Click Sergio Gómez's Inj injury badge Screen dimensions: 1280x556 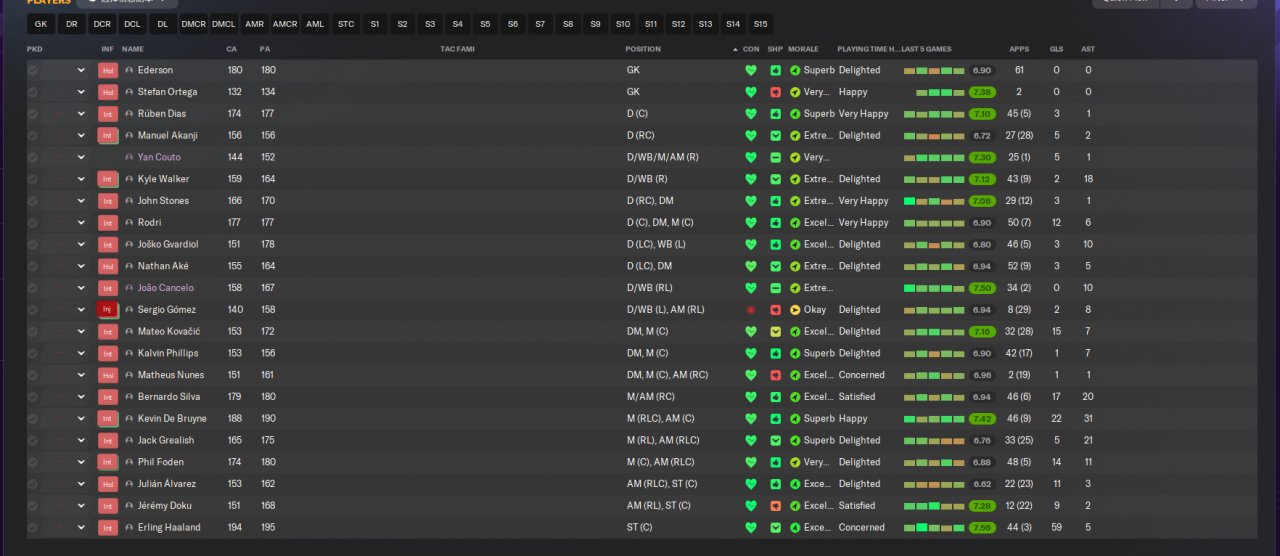tap(107, 310)
